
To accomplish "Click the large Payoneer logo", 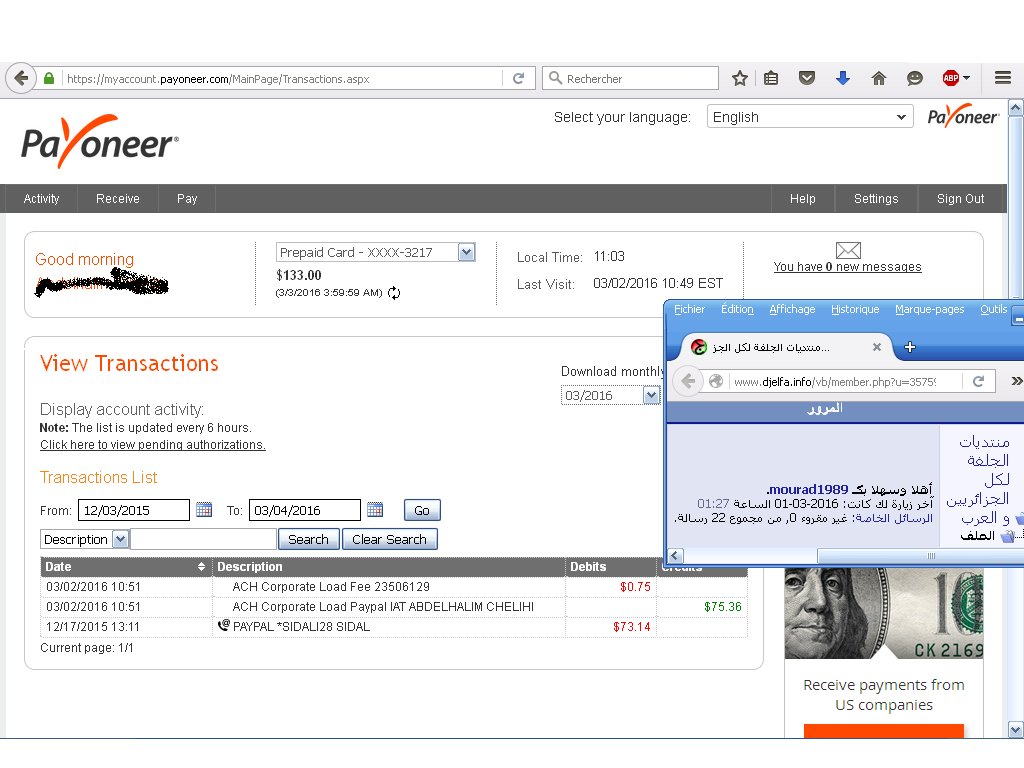I will tap(100, 142).
